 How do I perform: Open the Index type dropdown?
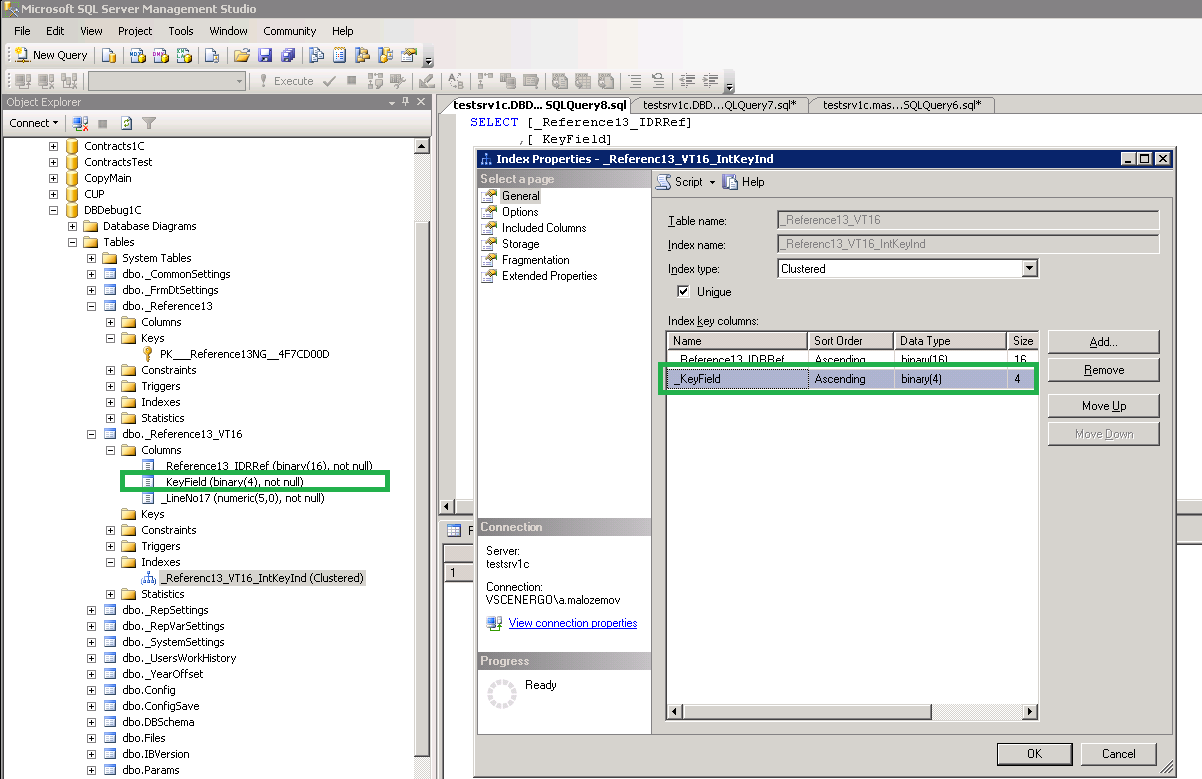click(1029, 268)
